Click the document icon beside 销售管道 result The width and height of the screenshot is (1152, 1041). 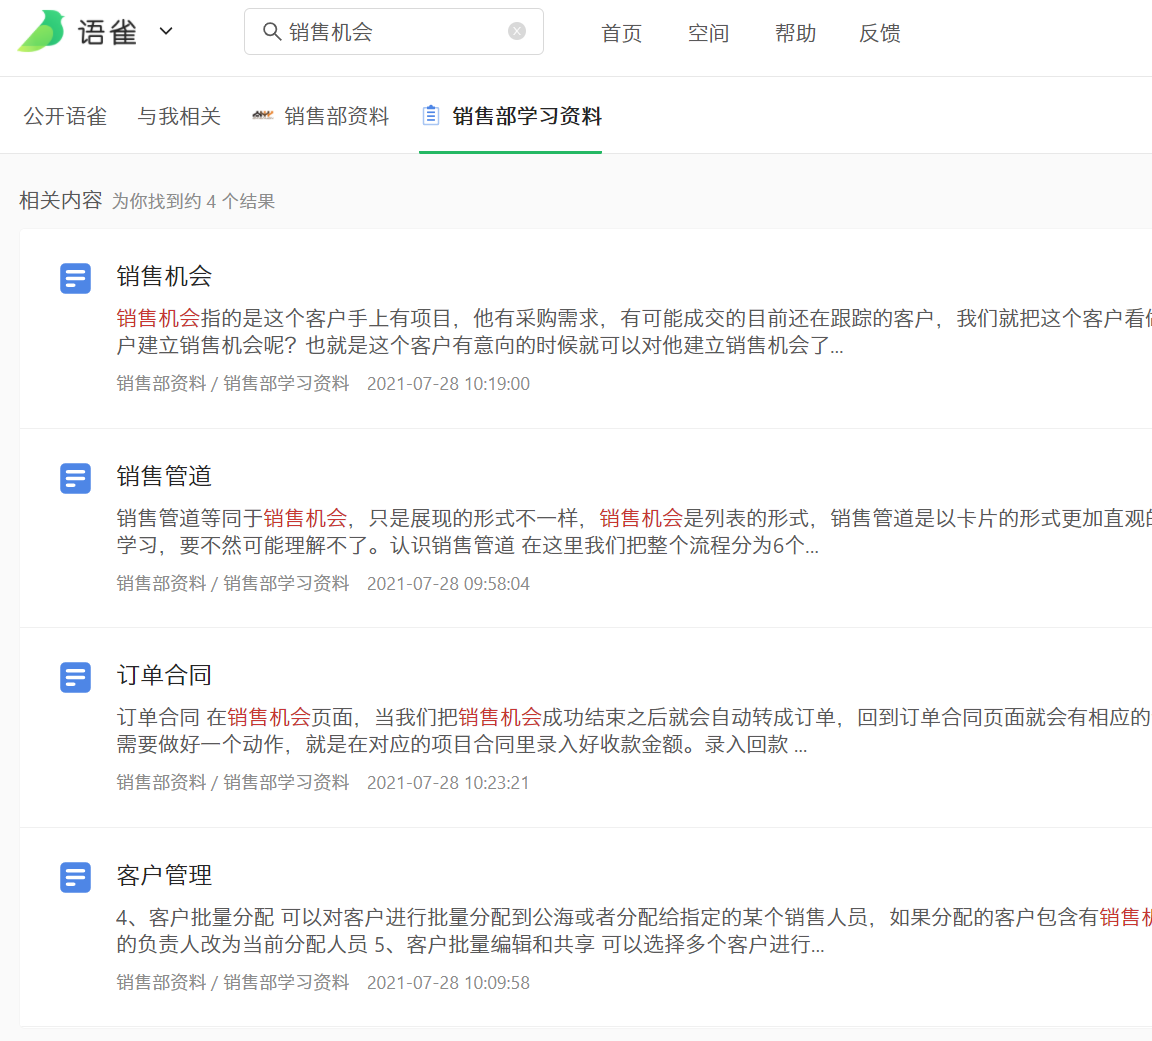(x=75, y=478)
